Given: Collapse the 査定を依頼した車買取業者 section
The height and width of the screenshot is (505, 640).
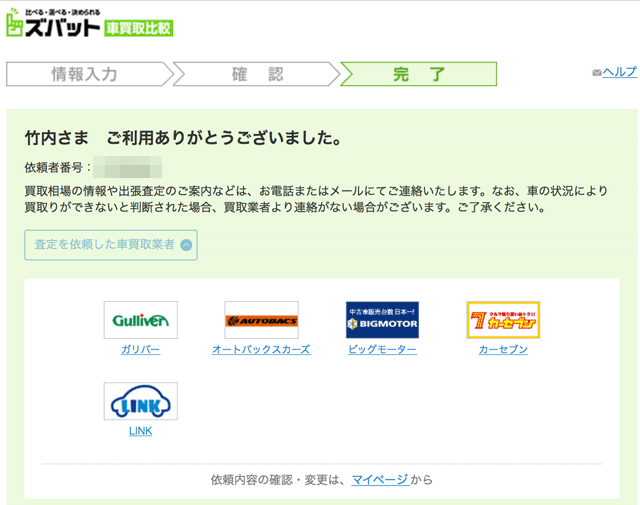Looking at the screenshot, I should pos(111,245).
